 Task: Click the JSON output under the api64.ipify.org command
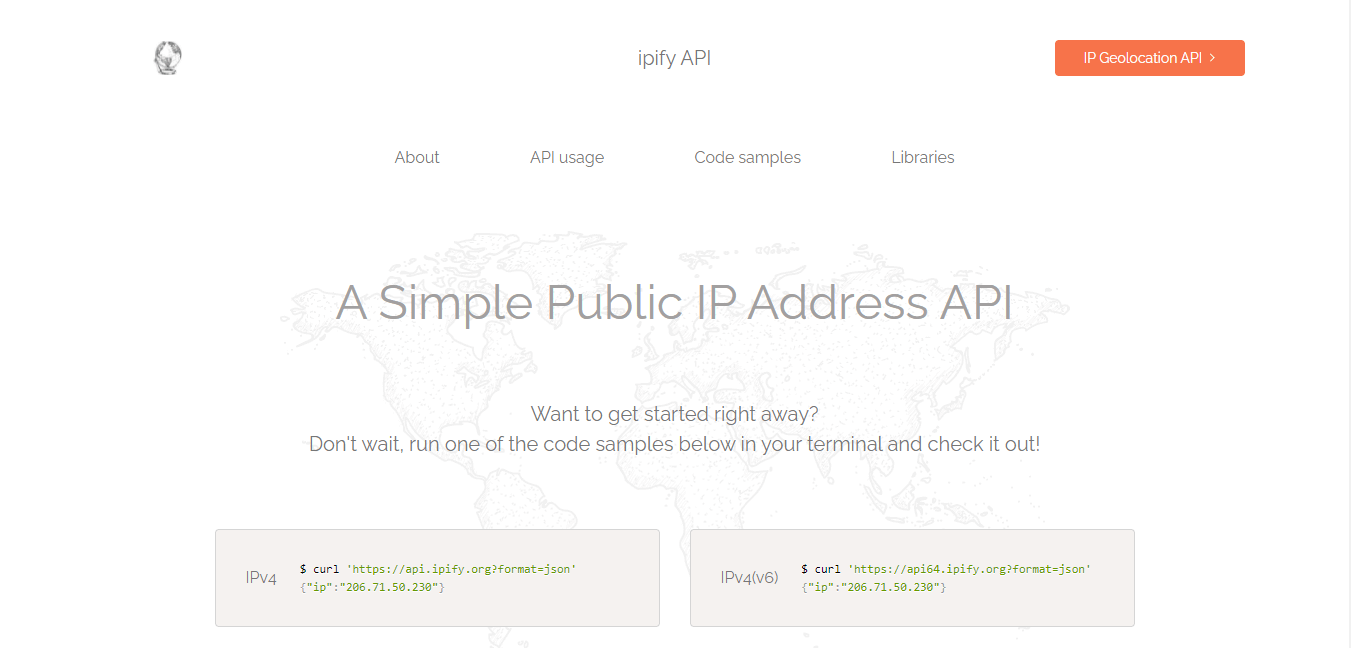tap(874, 587)
